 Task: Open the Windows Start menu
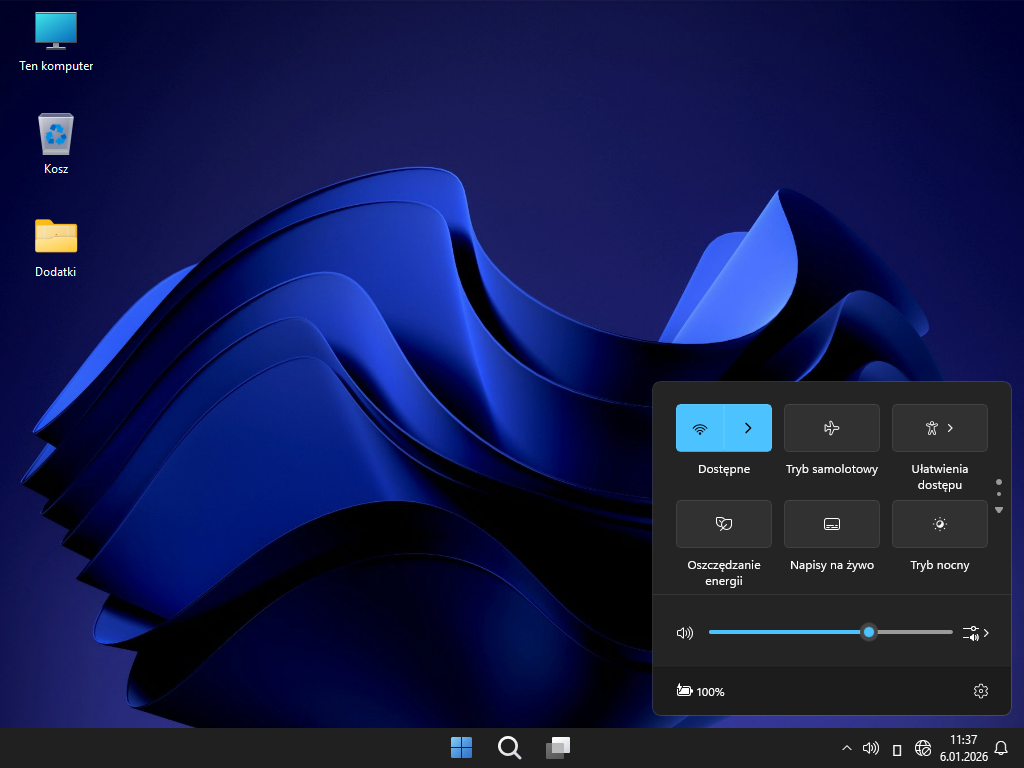[461, 747]
